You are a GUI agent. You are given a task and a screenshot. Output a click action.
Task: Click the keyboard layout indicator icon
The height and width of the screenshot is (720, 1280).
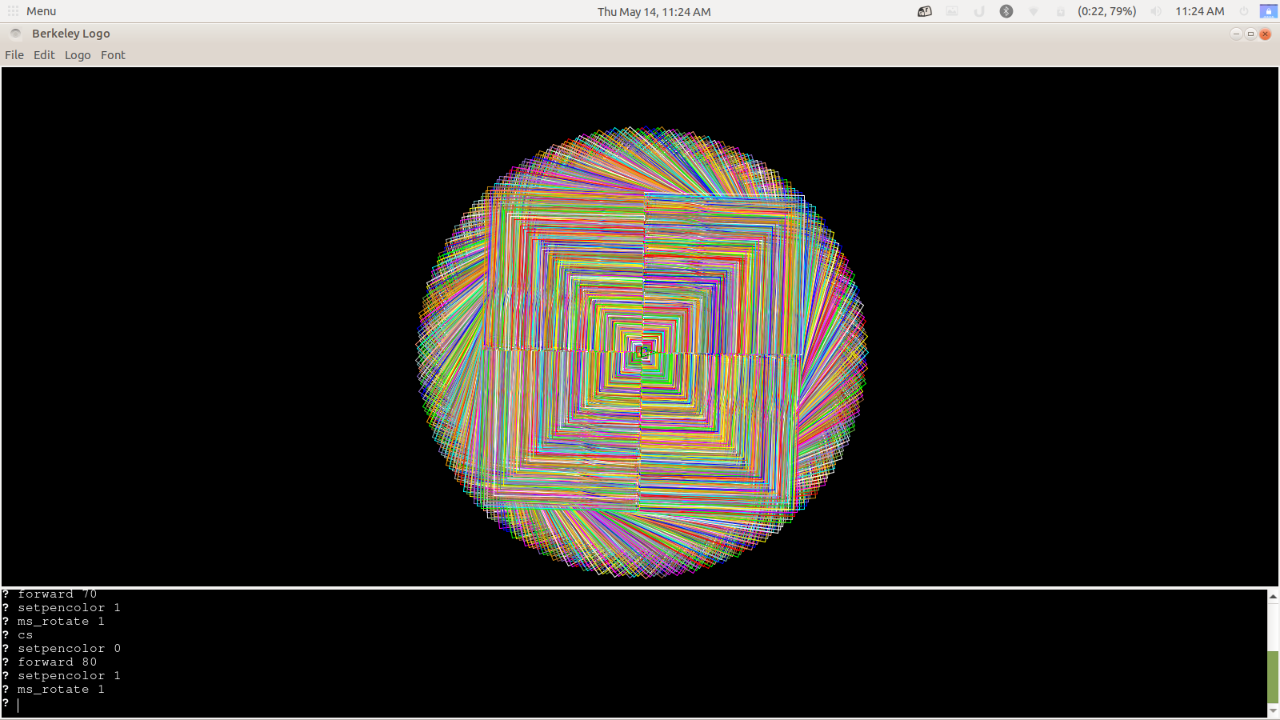pyautogui.click(x=924, y=11)
